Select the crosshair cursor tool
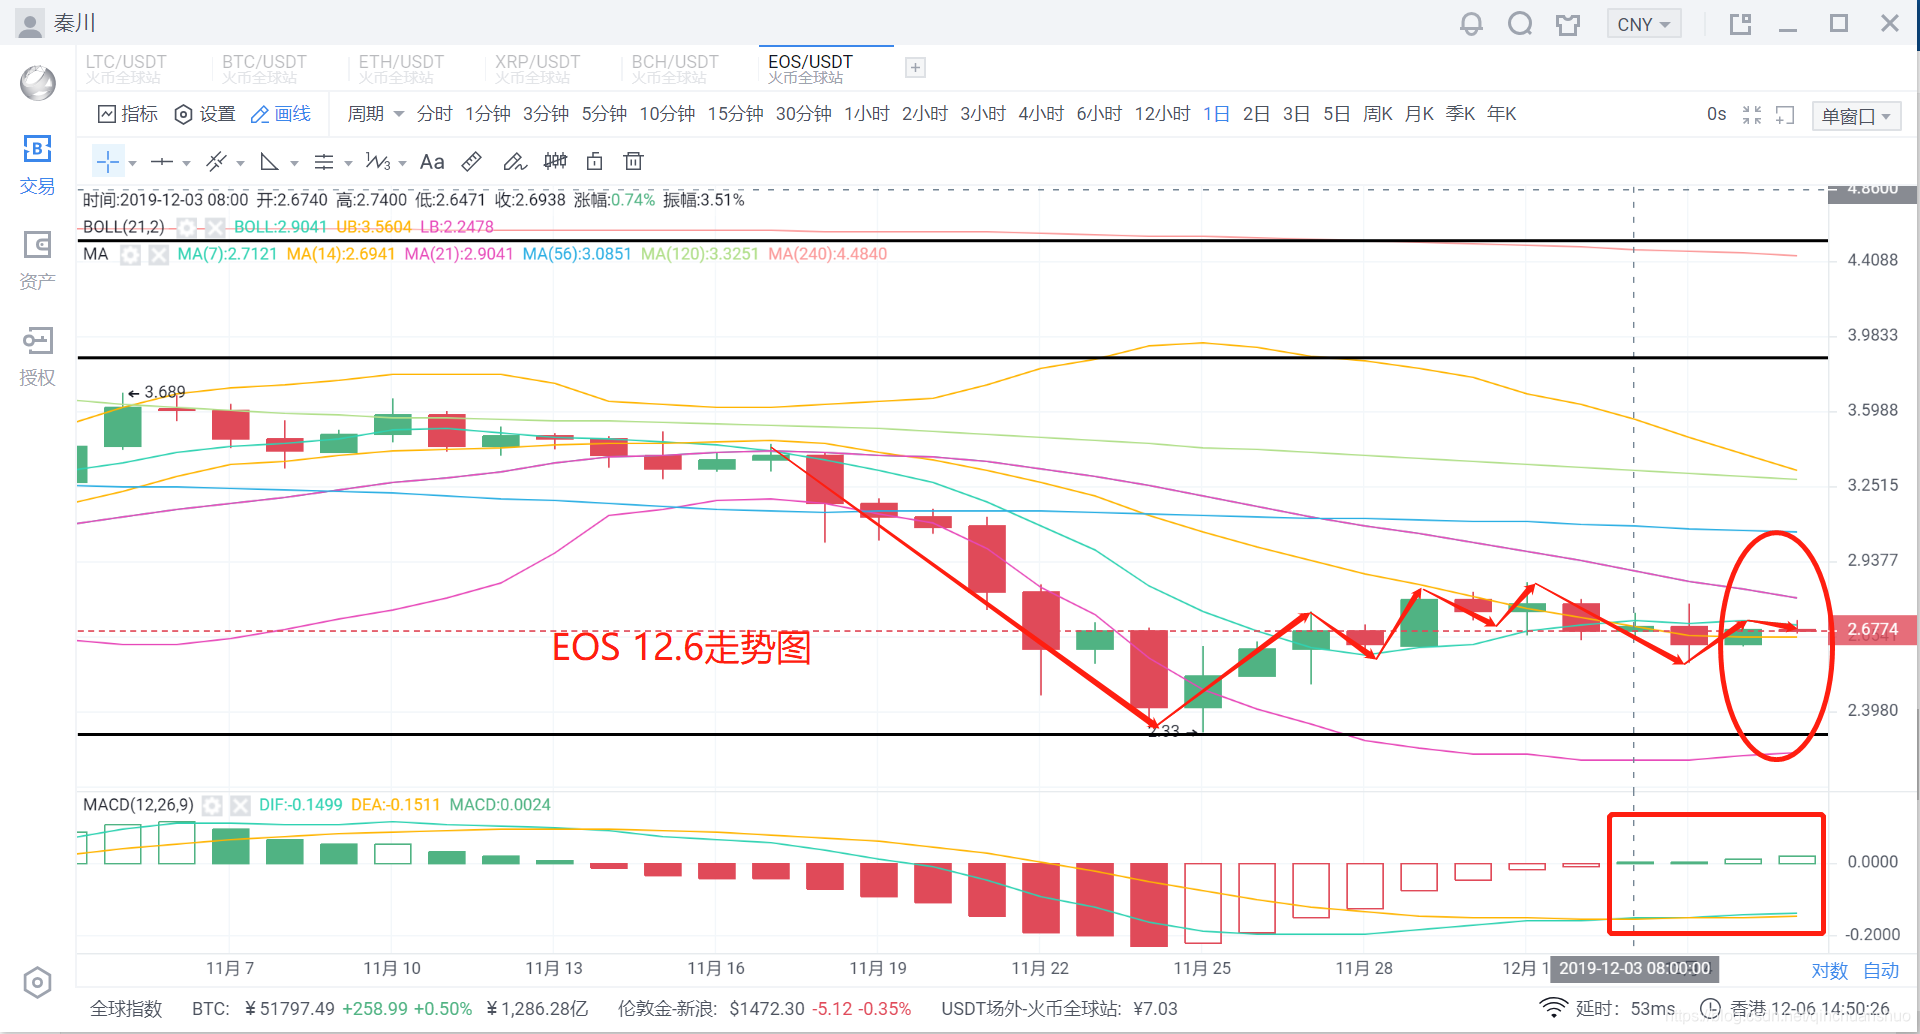Screen dimensions: 1920x1034 click(x=108, y=161)
